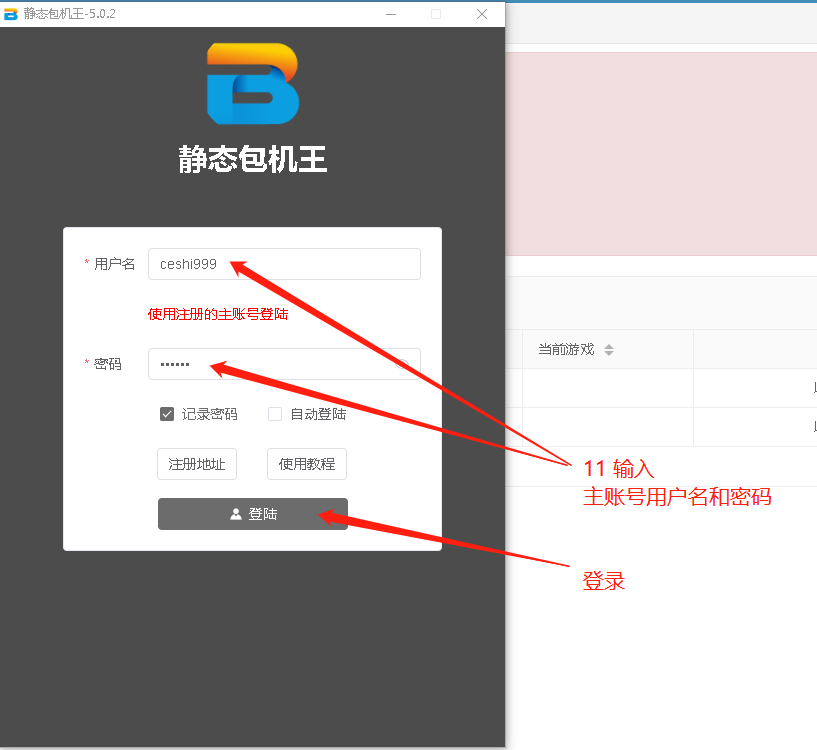817x750 pixels.
Task: Click the greyed-out maximize window button
Action: (x=436, y=14)
